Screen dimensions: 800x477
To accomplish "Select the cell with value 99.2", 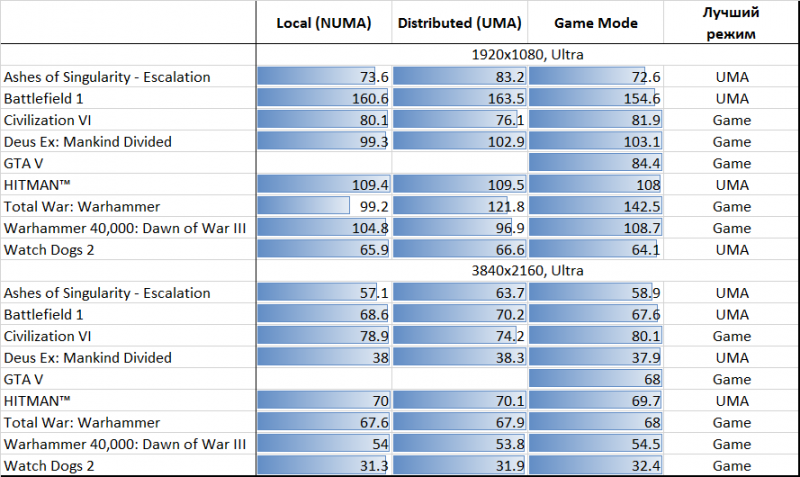I will click(324, 206).
